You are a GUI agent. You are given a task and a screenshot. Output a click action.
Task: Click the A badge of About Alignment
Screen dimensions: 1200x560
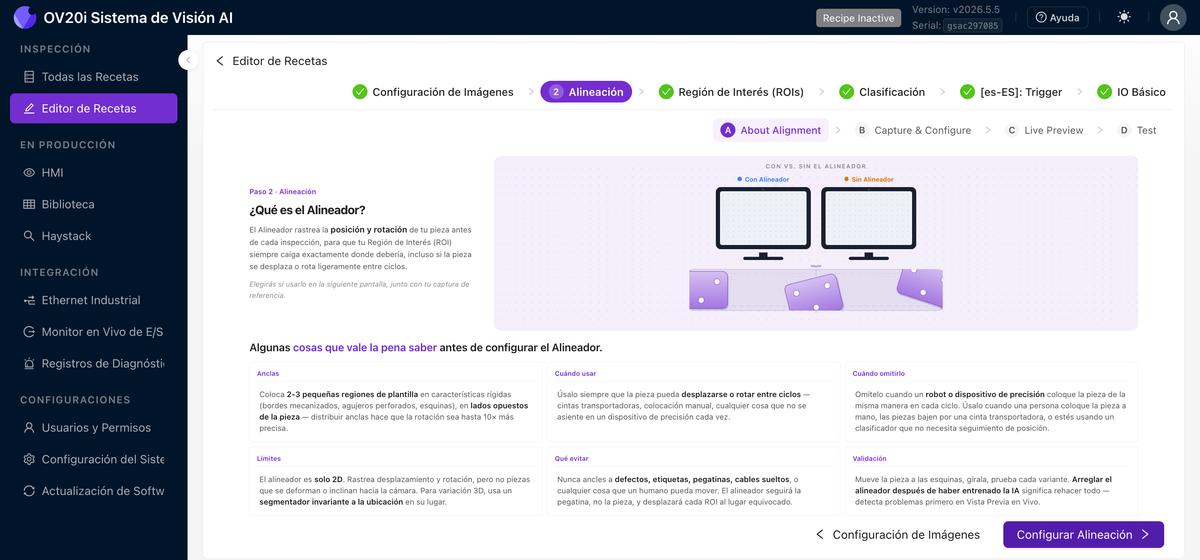click(728, 130)
